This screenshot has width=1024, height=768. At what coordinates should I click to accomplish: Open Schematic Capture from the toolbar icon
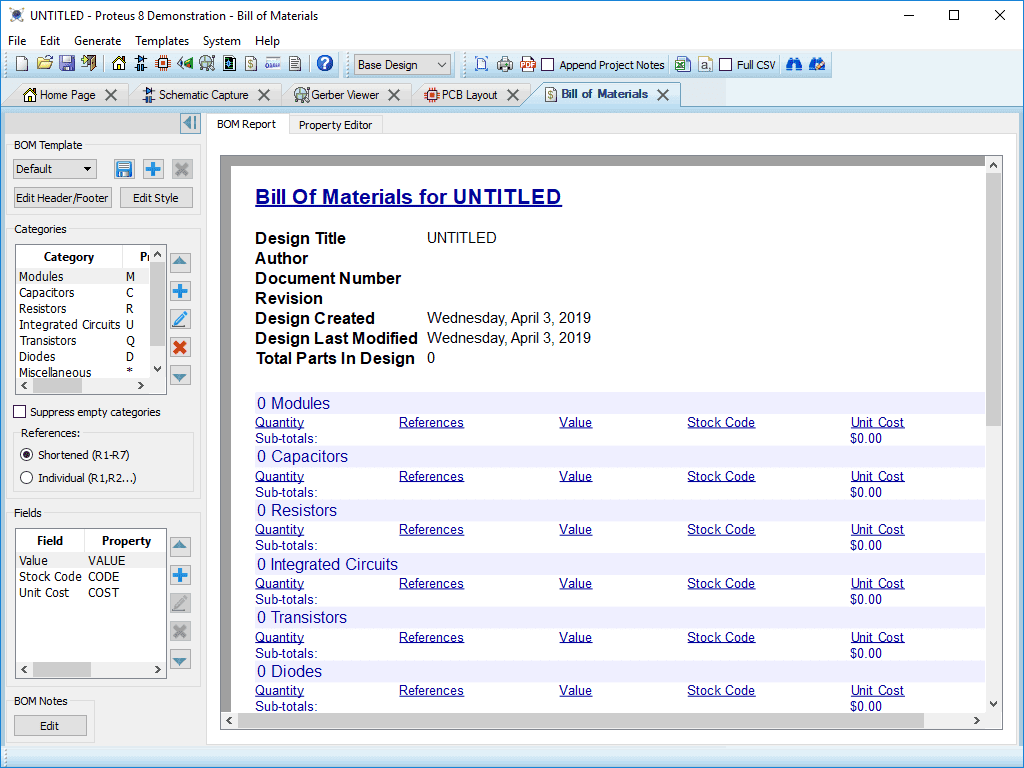(140, 64)
